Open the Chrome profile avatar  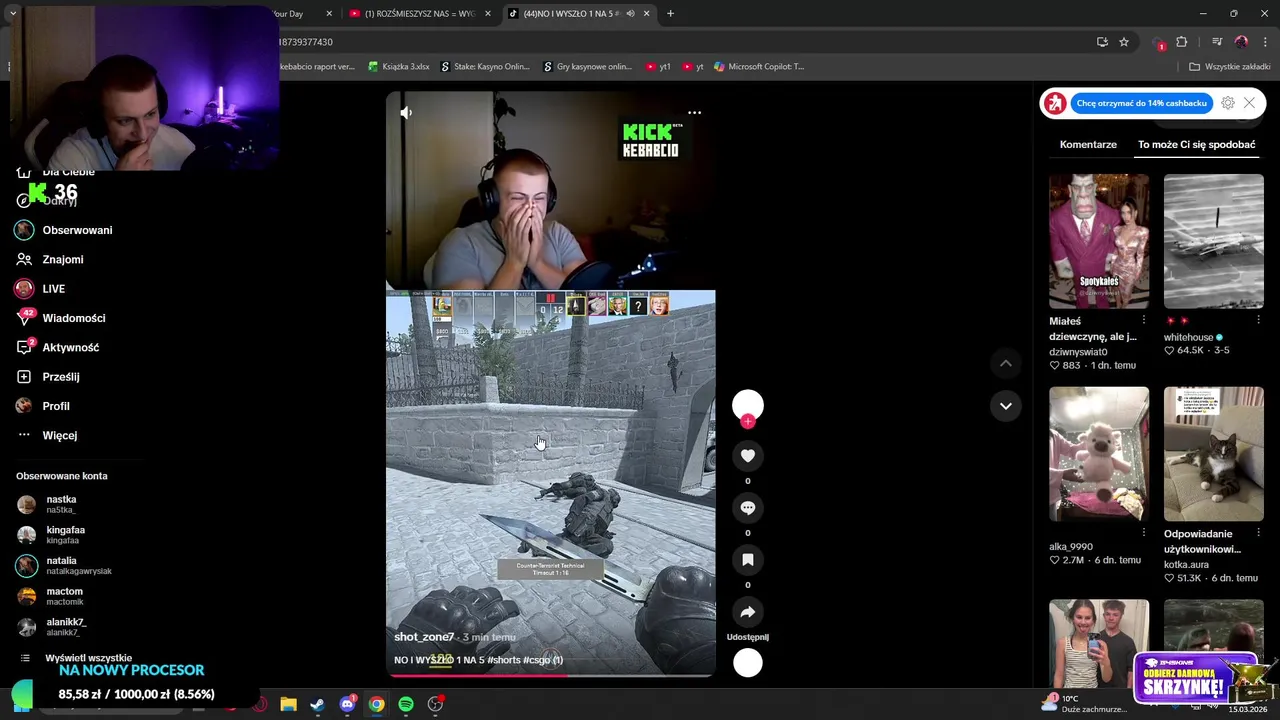click(1241, 42)
